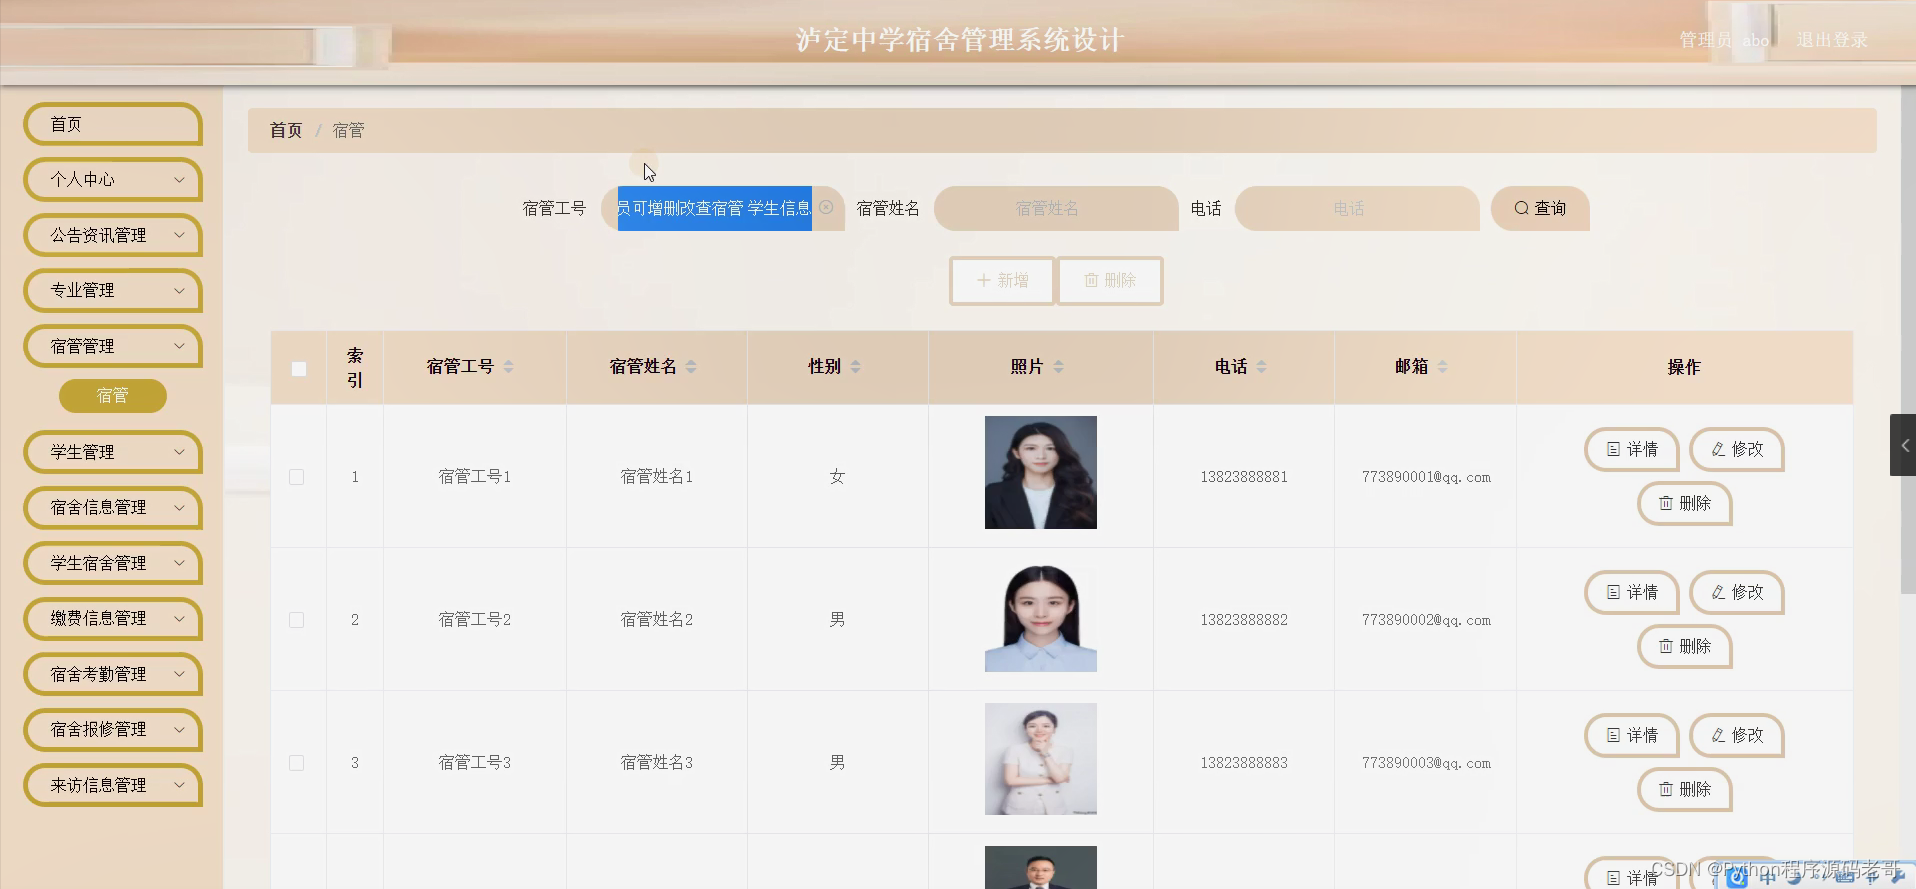
Task: Go to 首页 in sidebar
Action: point(113,125)
